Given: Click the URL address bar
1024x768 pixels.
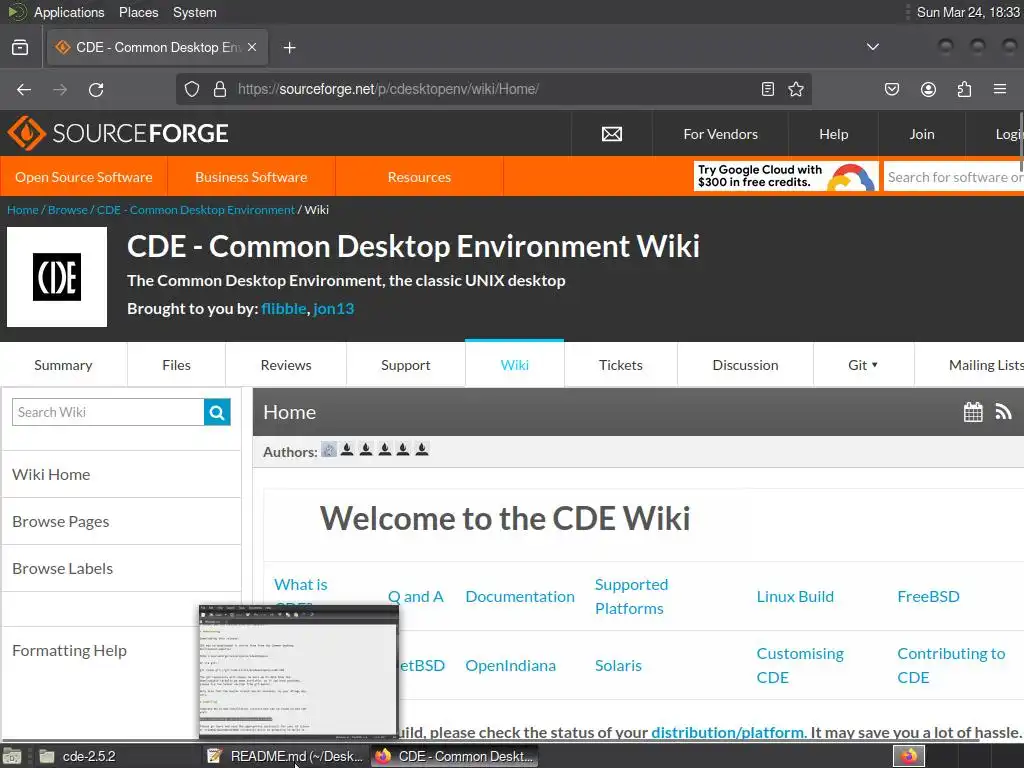Looking at the screenshot, I should [496, 89].
